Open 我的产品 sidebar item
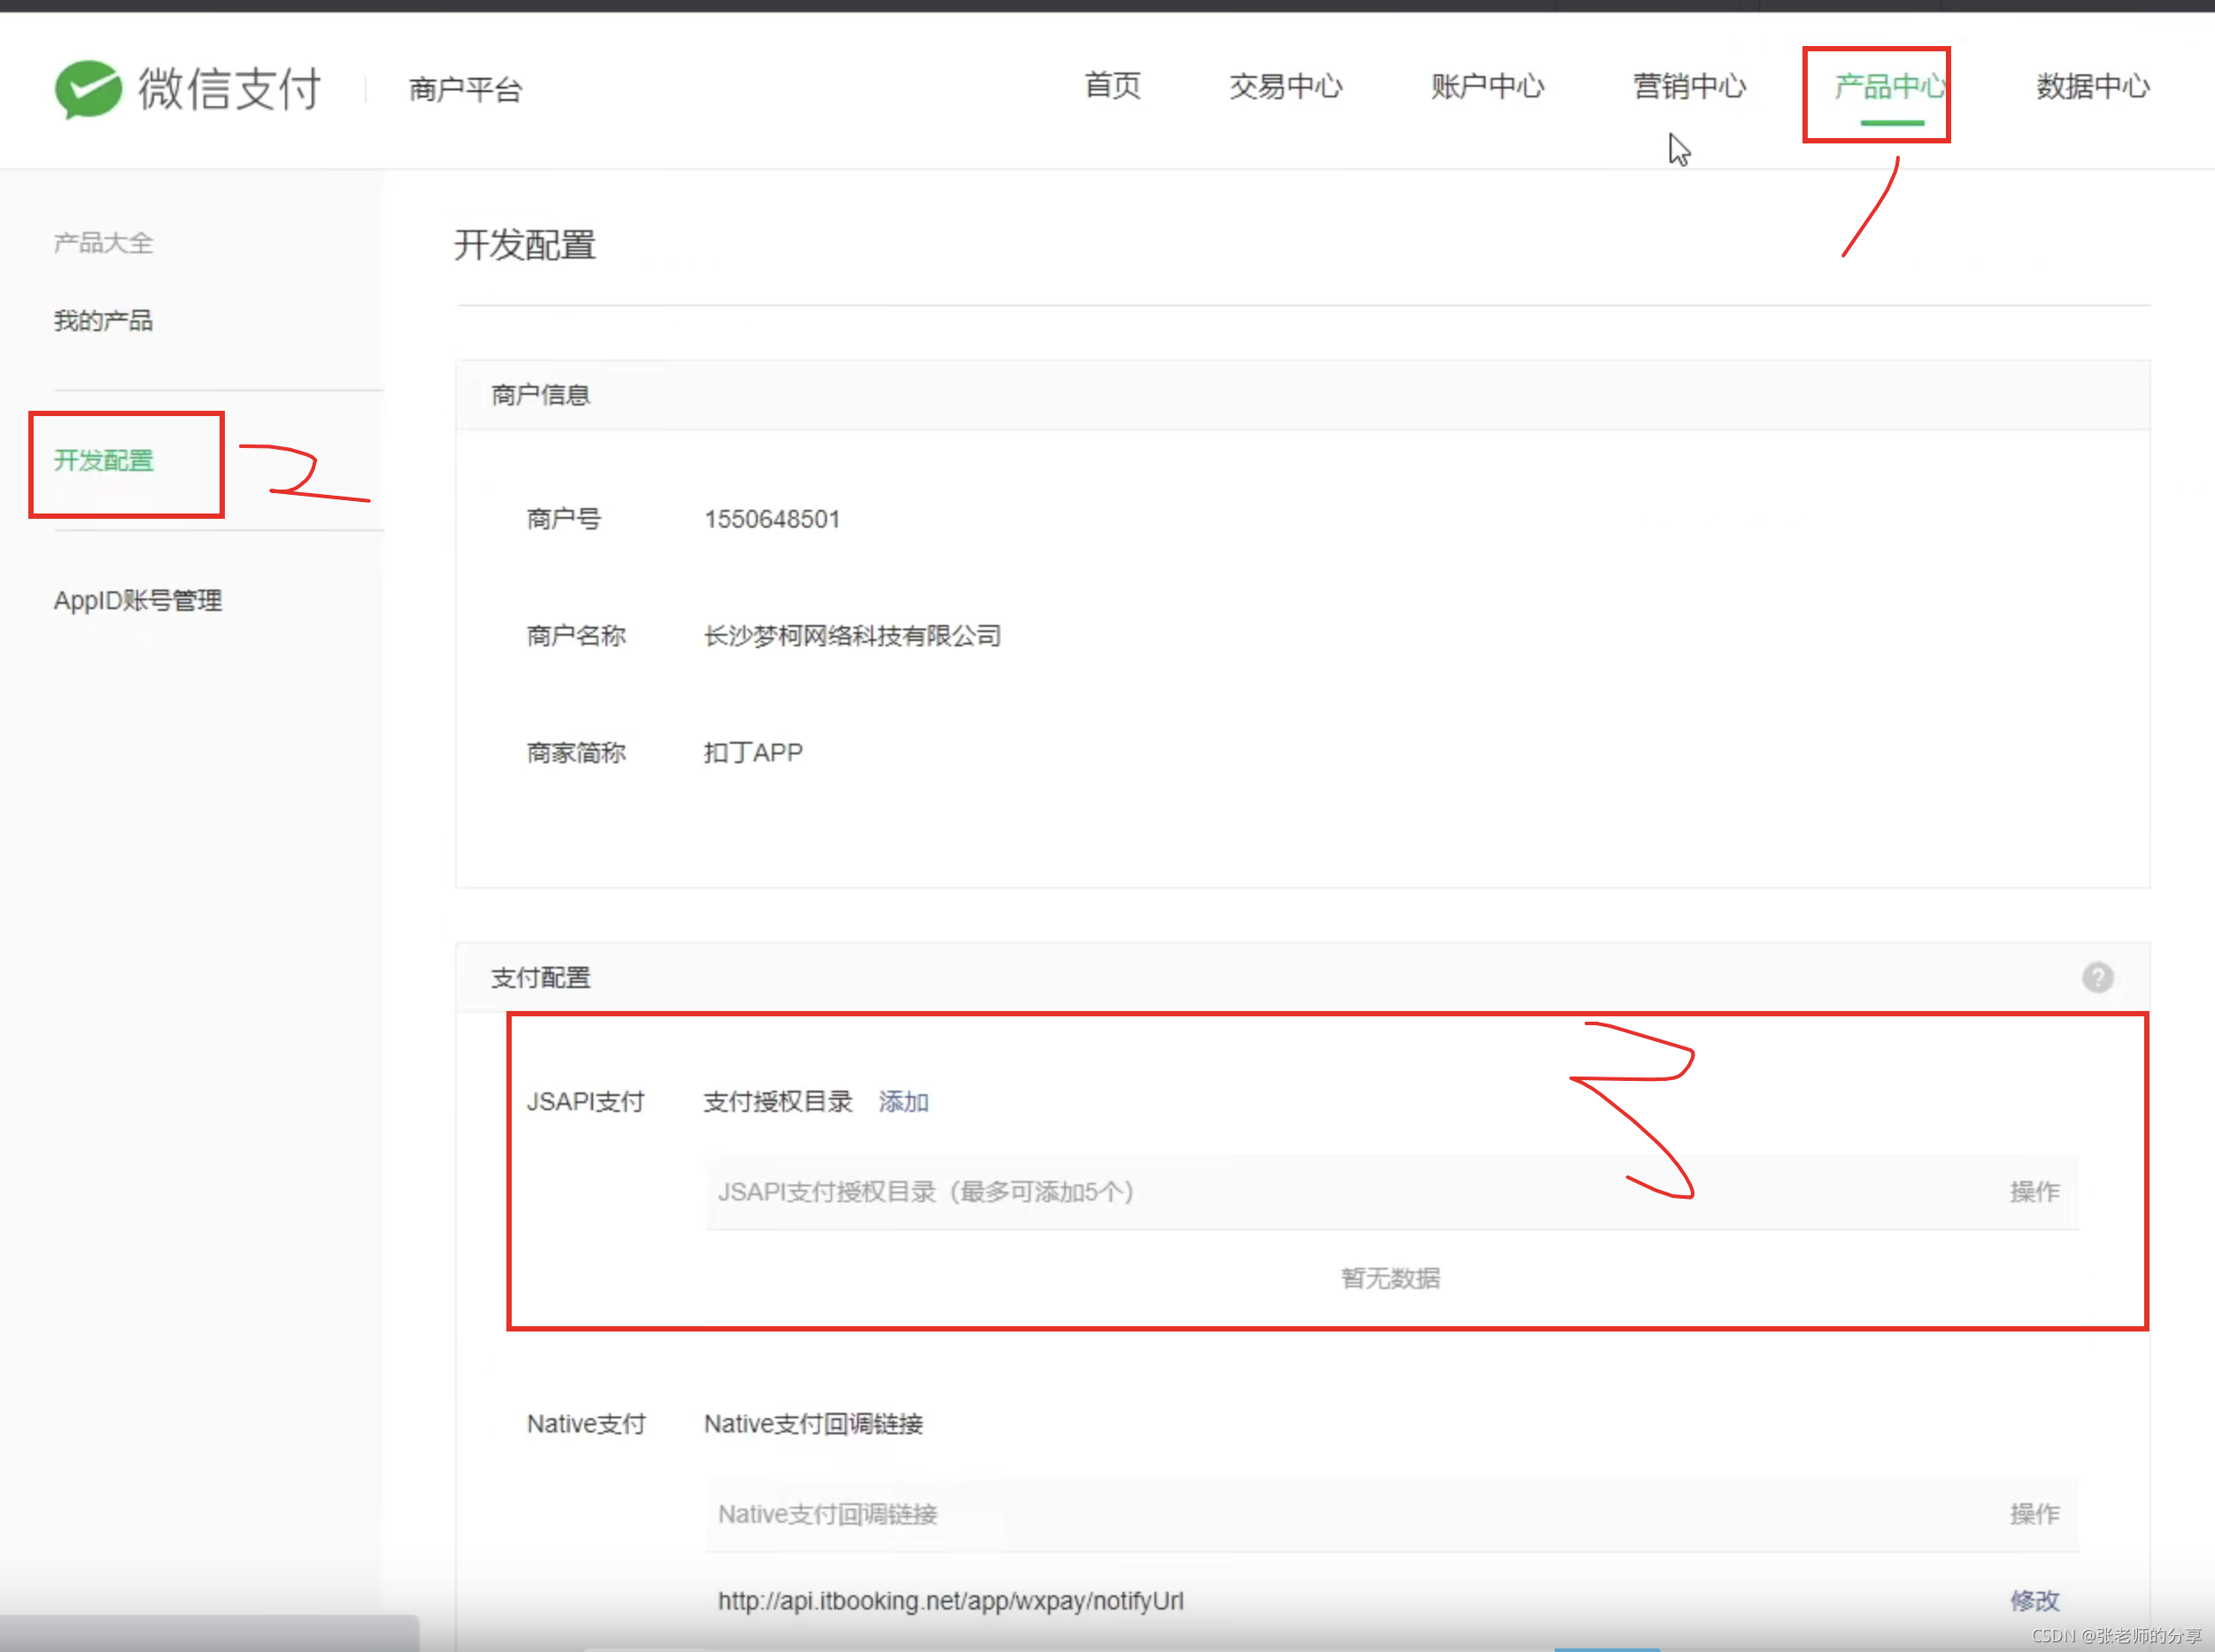This screenshot has width=2215, height=1652. (x=103, y=321)
